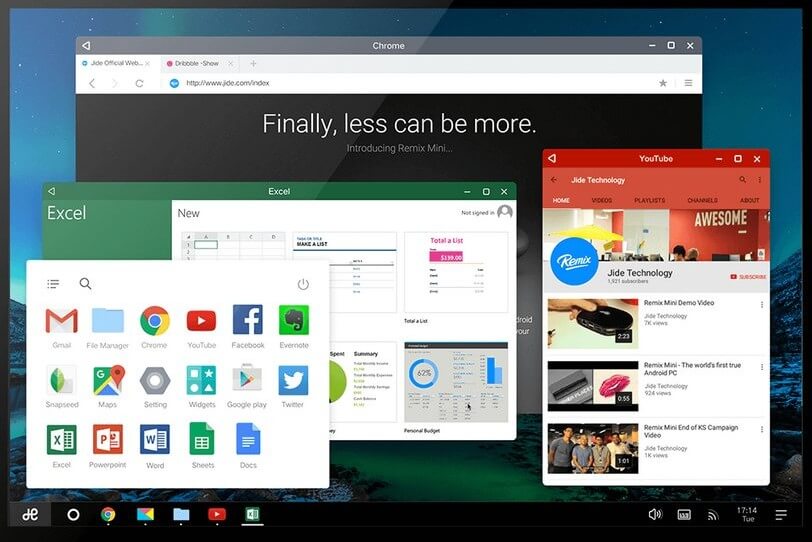Select the Total a List template

456,272
